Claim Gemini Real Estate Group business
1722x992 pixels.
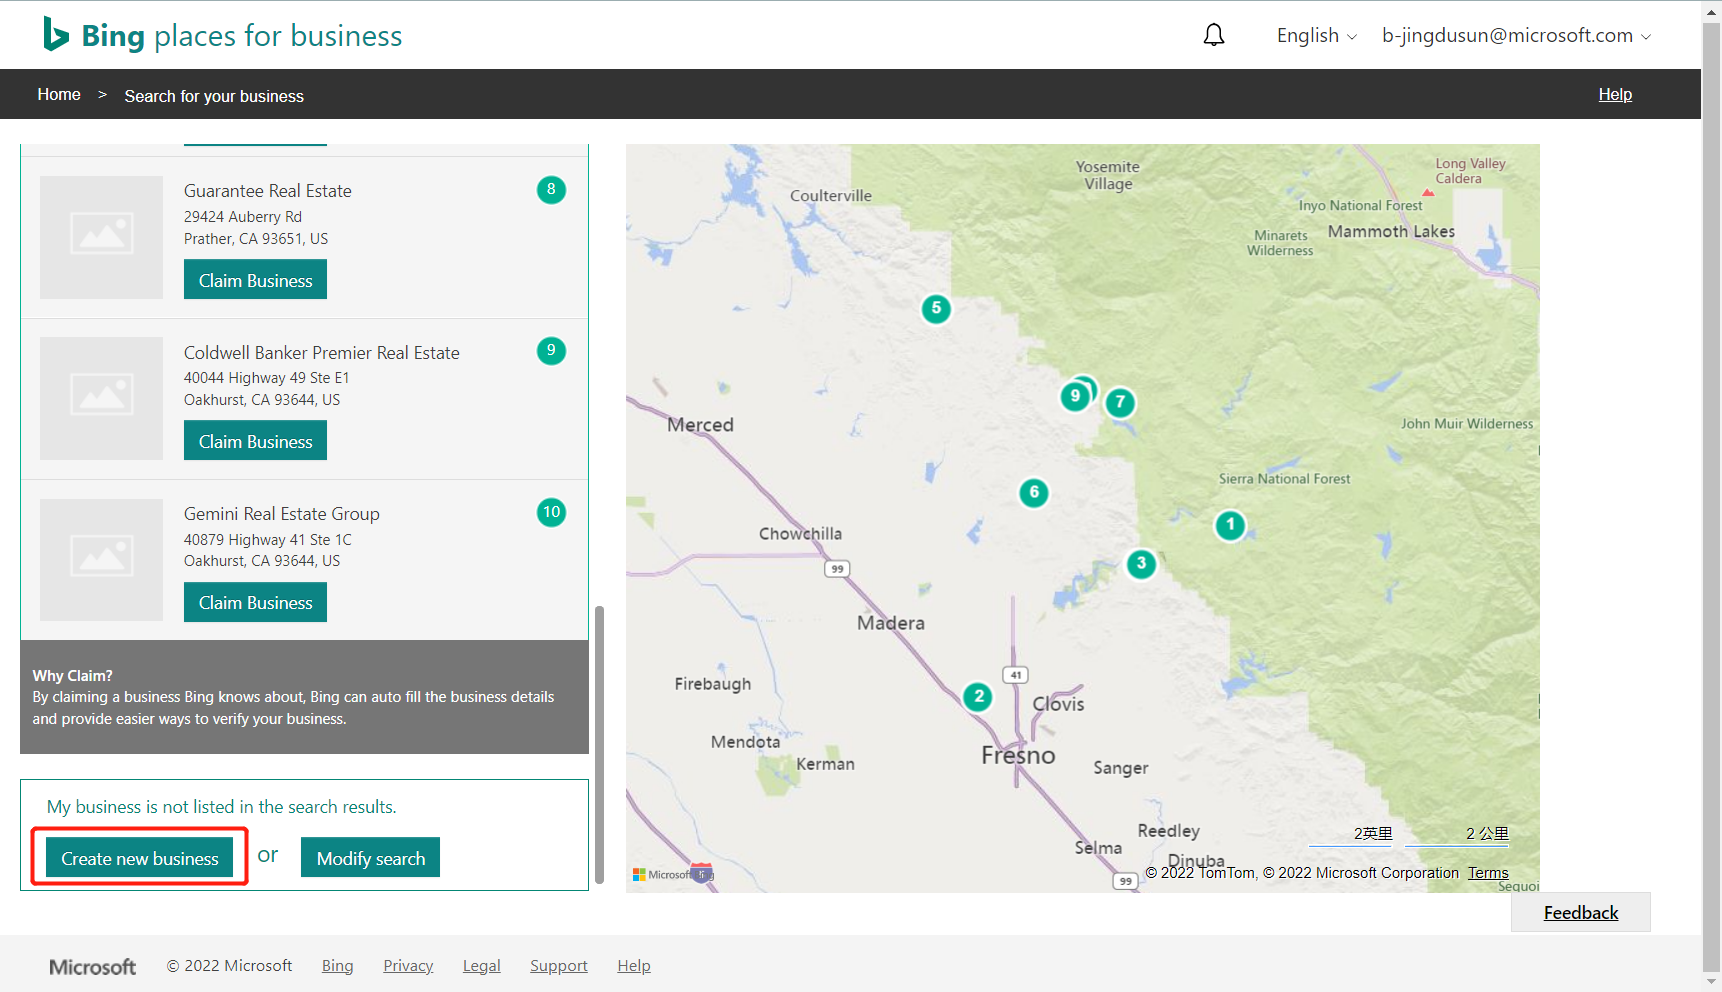[x=255, y=602]
